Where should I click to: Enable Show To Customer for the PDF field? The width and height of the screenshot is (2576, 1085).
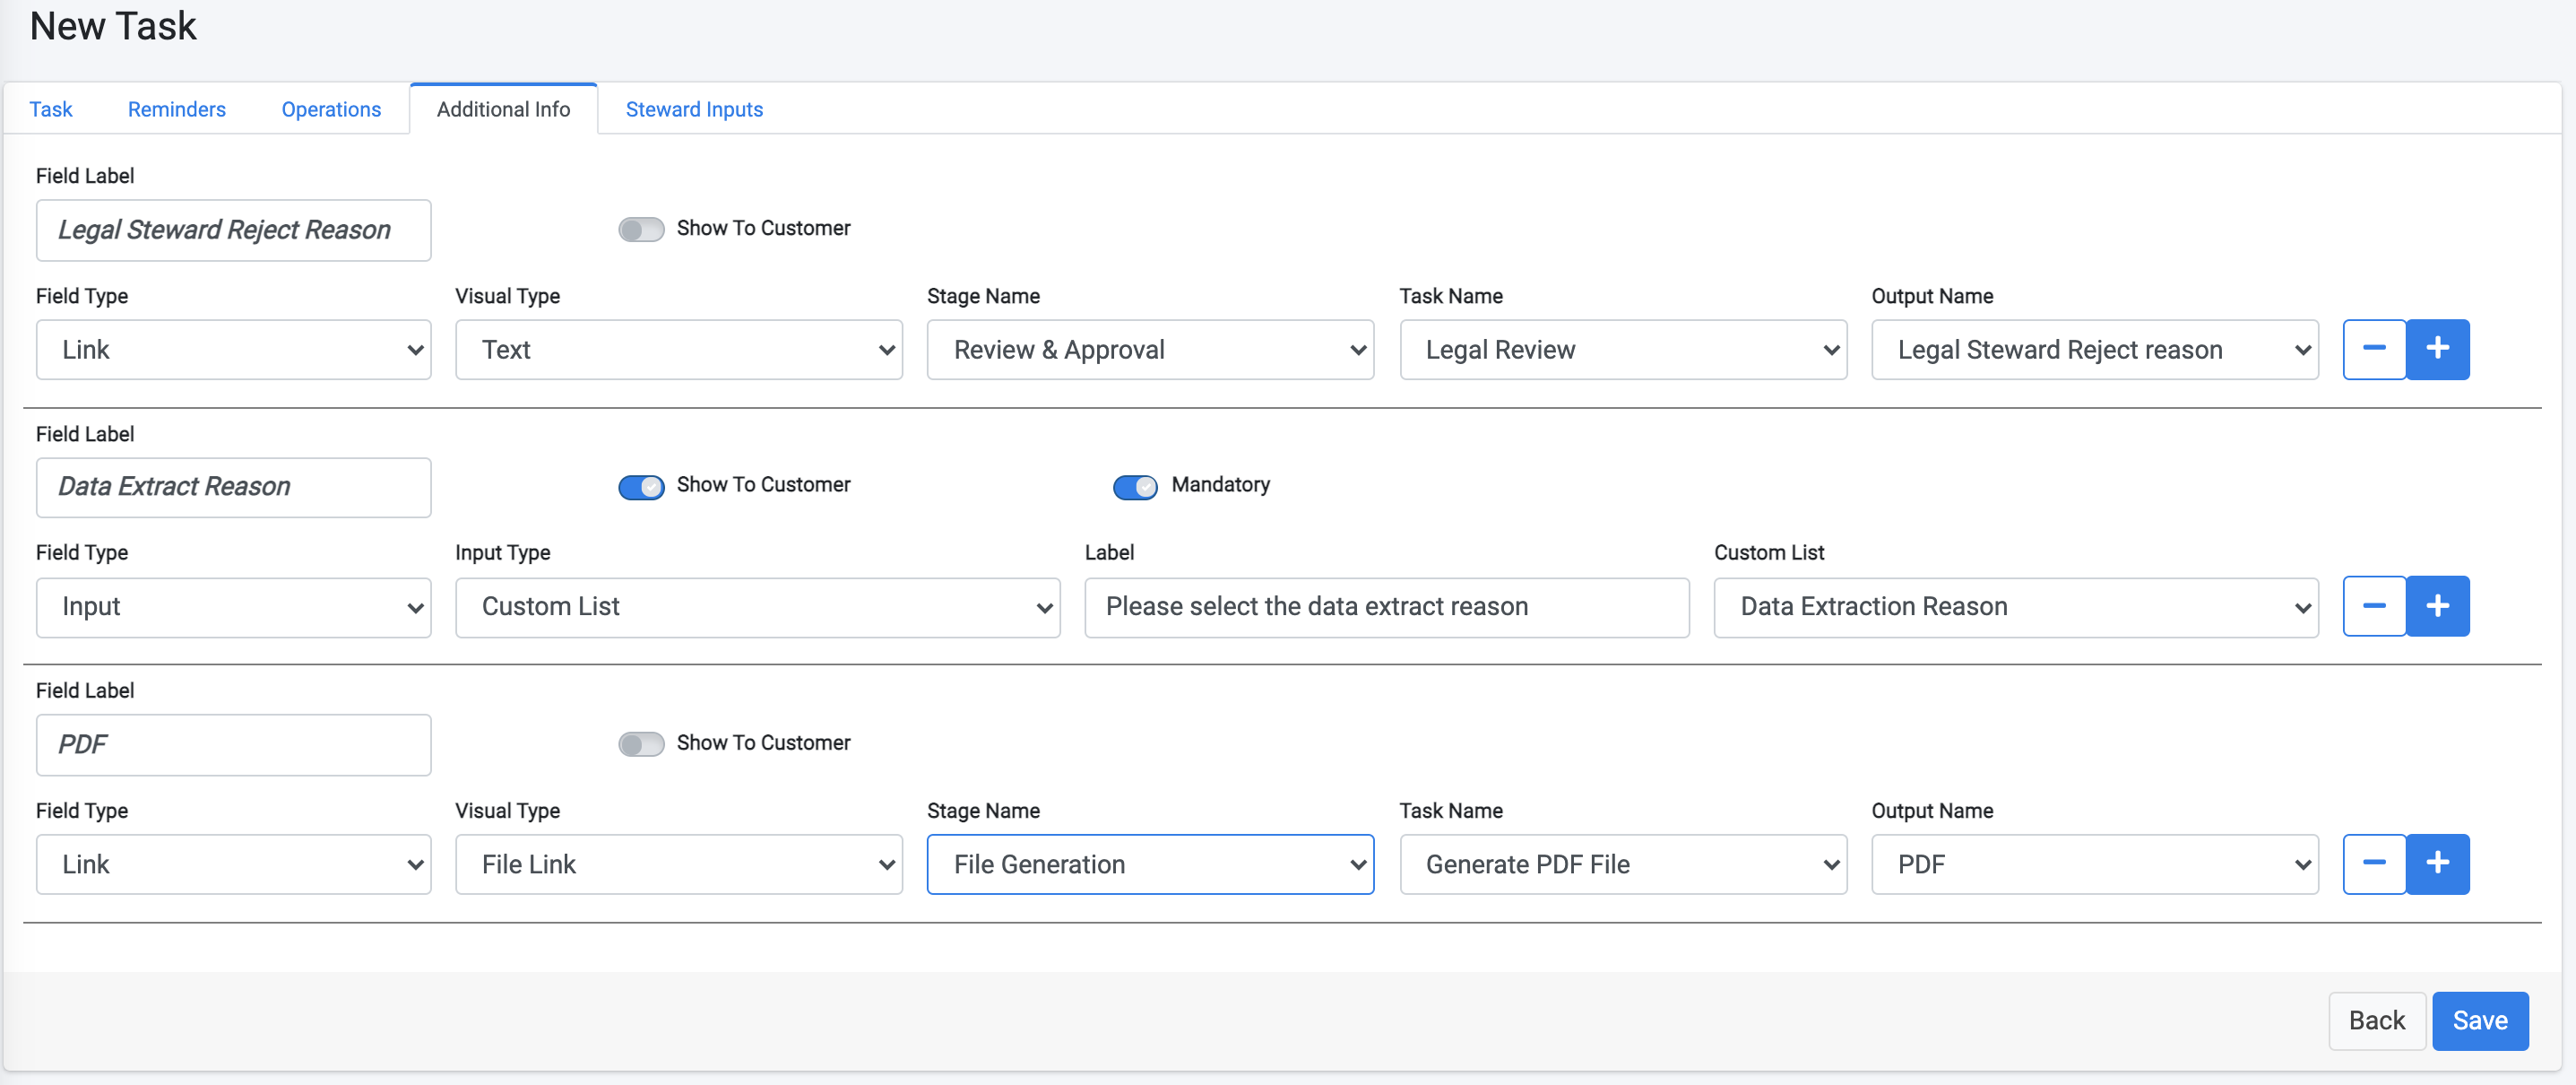(641, 744)
